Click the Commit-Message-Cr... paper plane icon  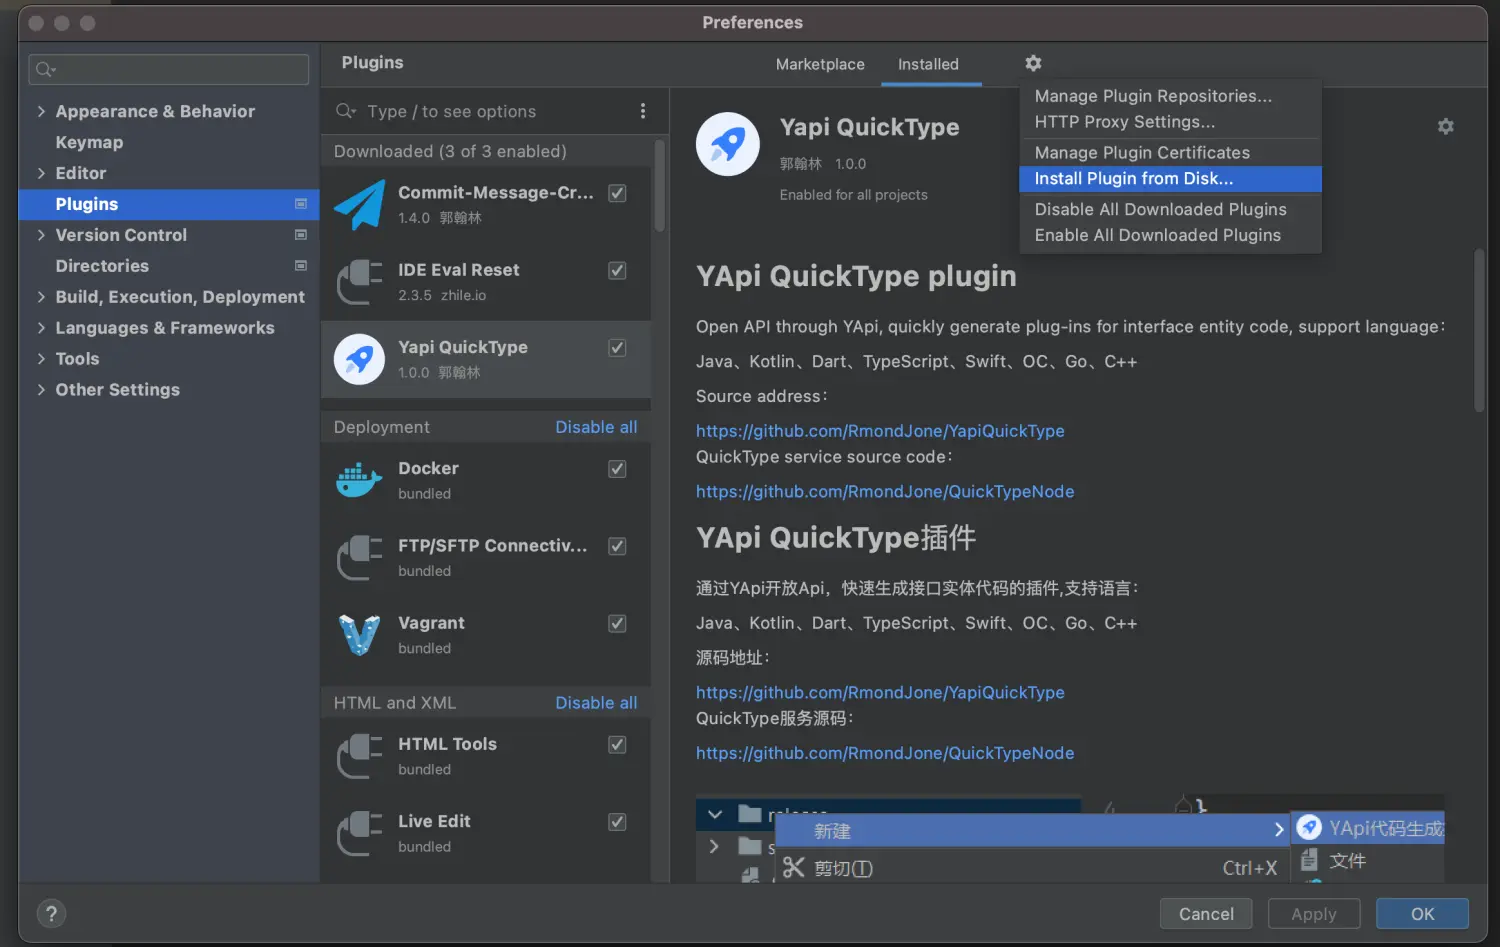pyautogui.click(x=359, y=205)
